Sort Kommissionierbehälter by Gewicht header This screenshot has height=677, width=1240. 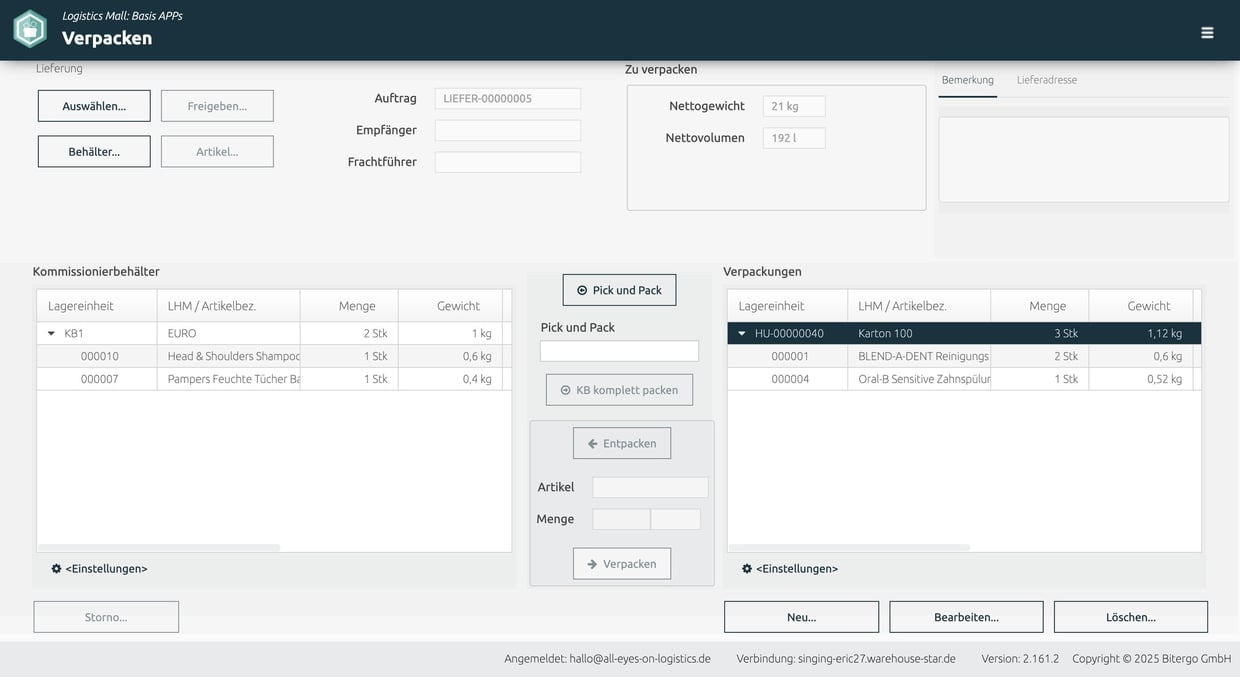[x=450, y=306]
